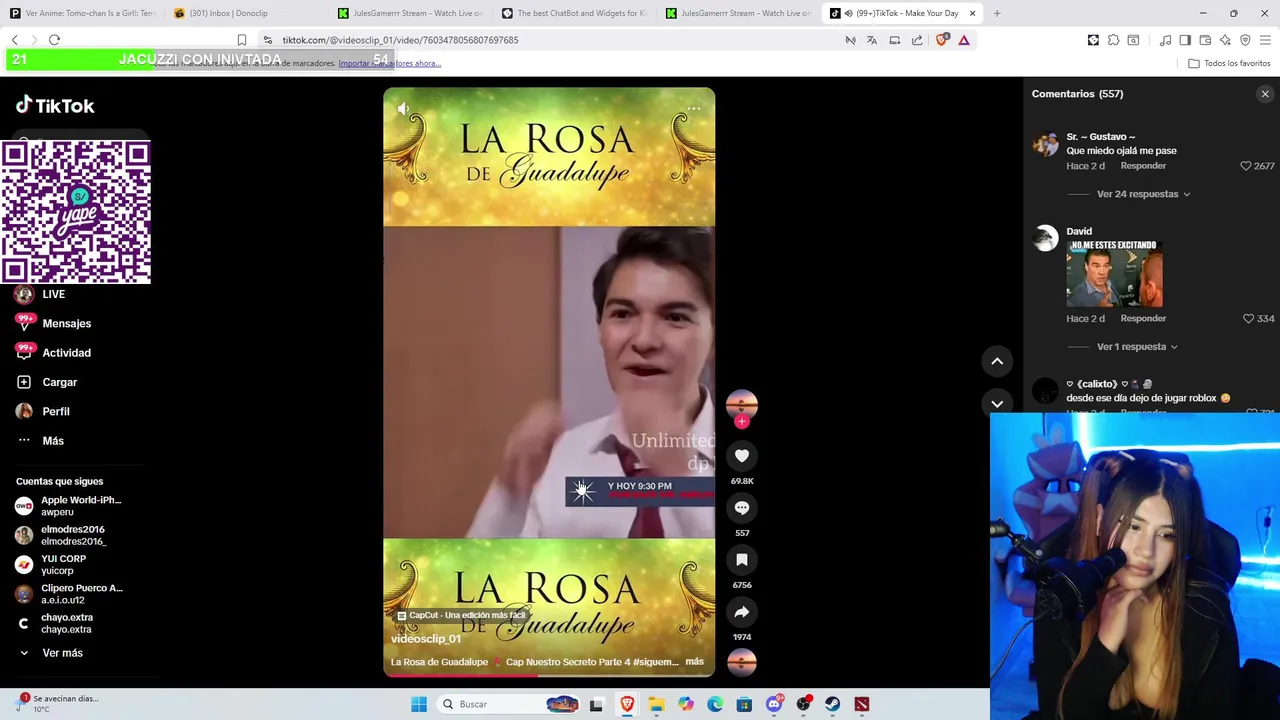
Task: Switch to the 'Ver Anime: Tomo-chan' tab
Action: pos(82,13)
